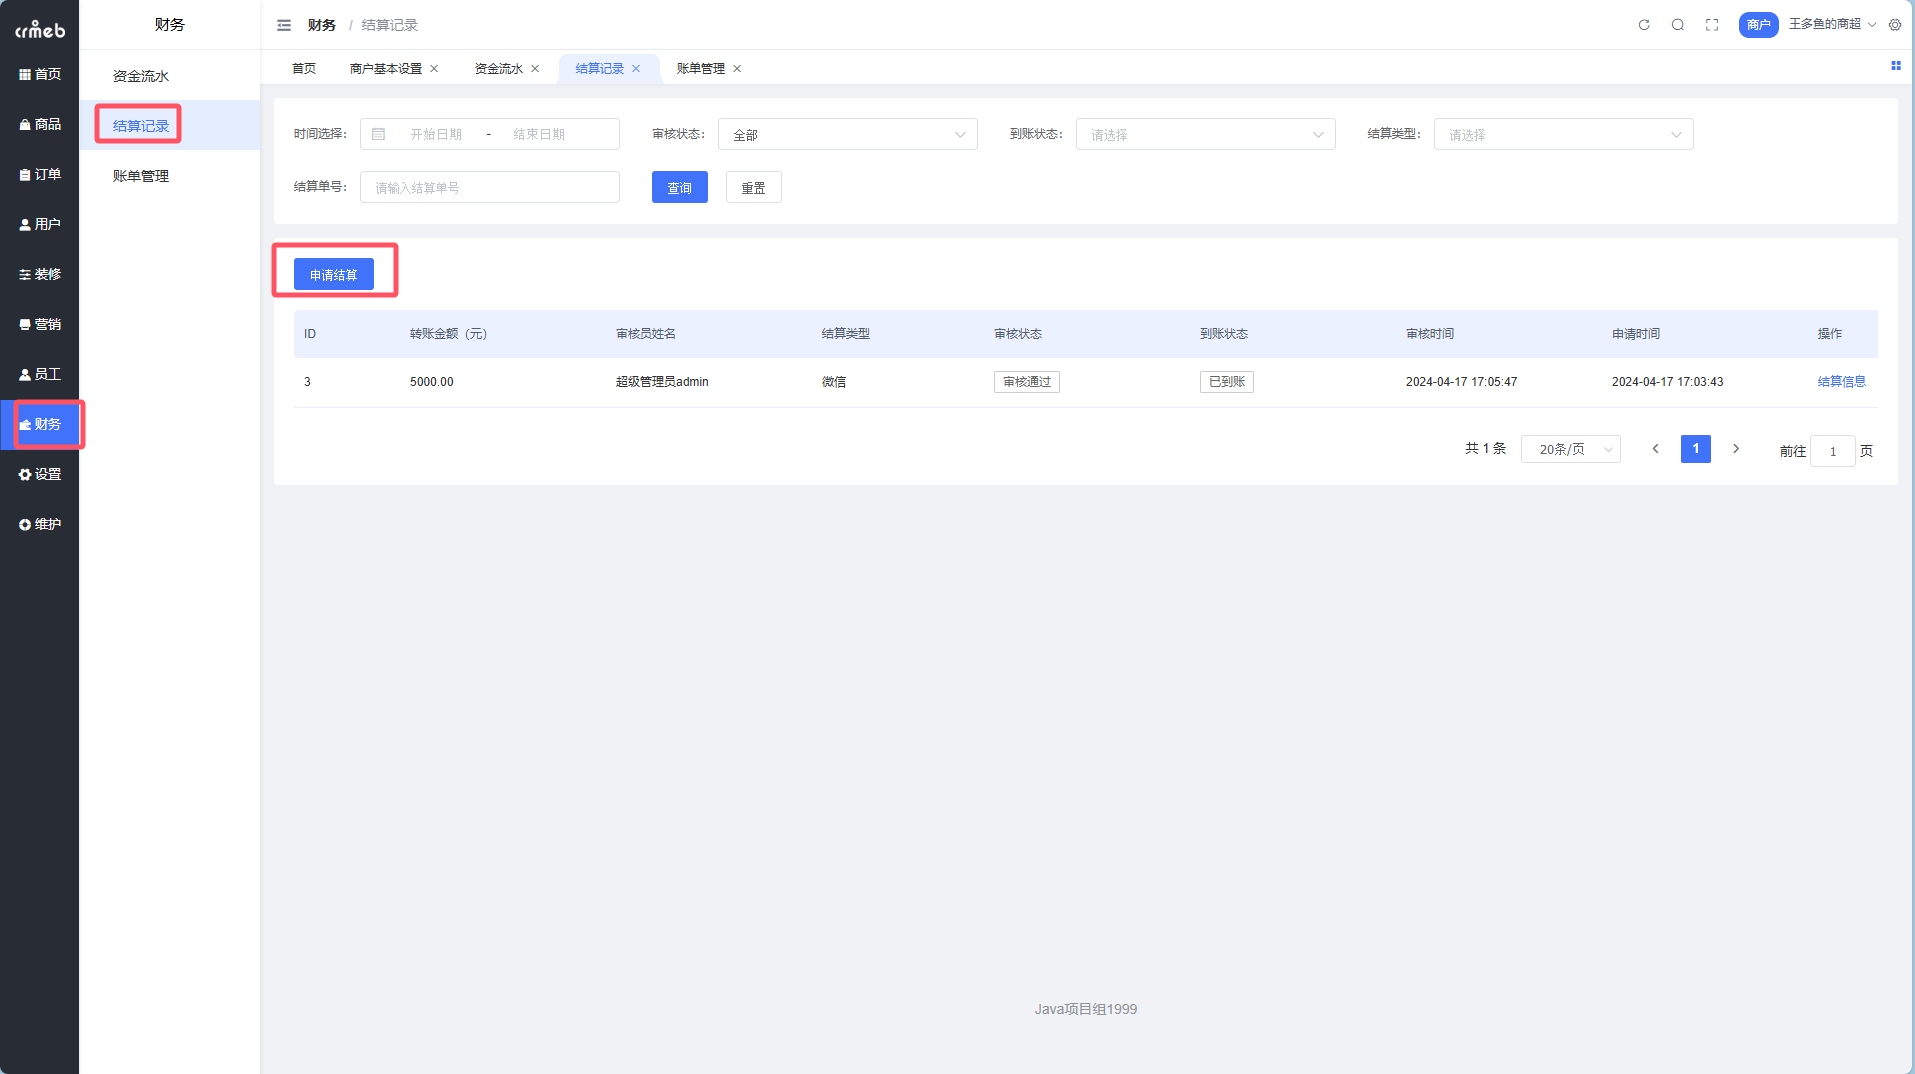Image resolution: width=1915 pixels, height=1074 pixels.
Task: Select 资金流水 in finance submenu
Action: click(141, 76)
